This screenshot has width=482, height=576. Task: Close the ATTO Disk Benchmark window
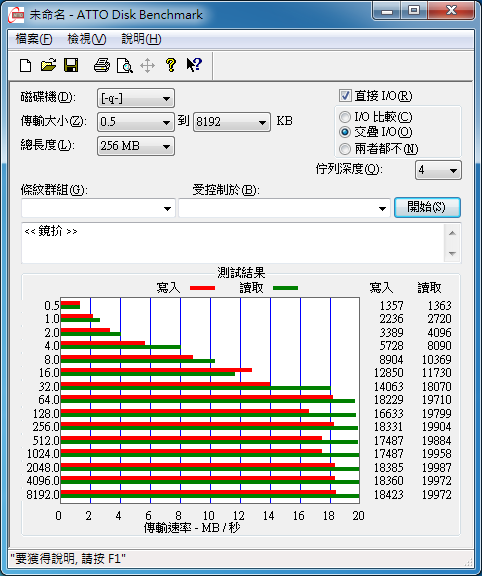[450, 10]
